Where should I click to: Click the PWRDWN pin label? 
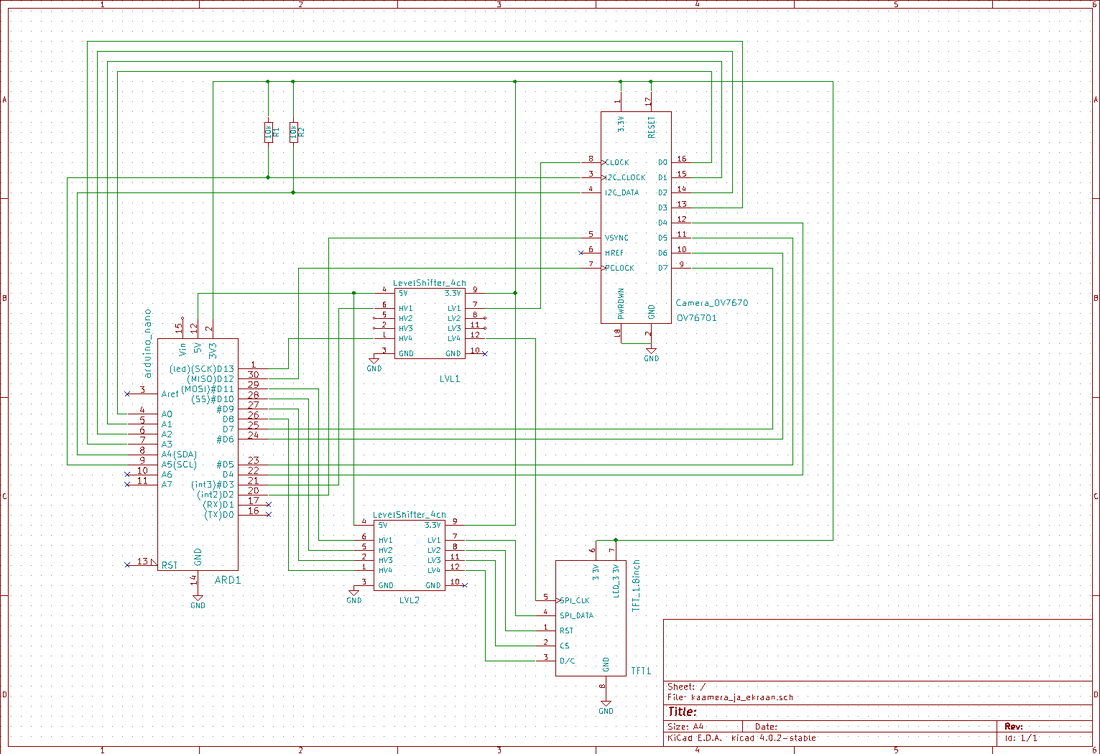[621, 304]
